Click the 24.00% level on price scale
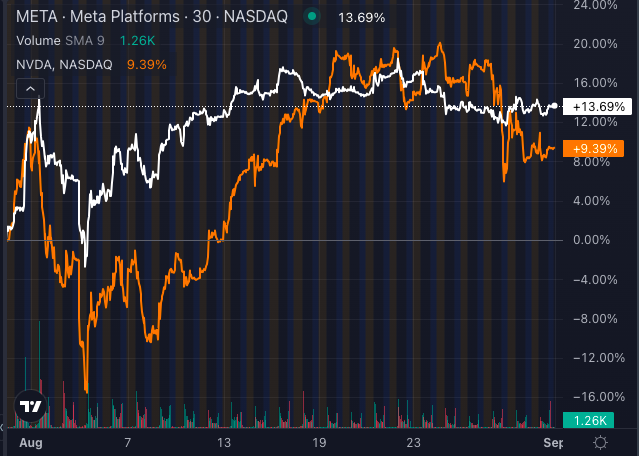This screenshot has height=456, width=639. pos(592,5)
